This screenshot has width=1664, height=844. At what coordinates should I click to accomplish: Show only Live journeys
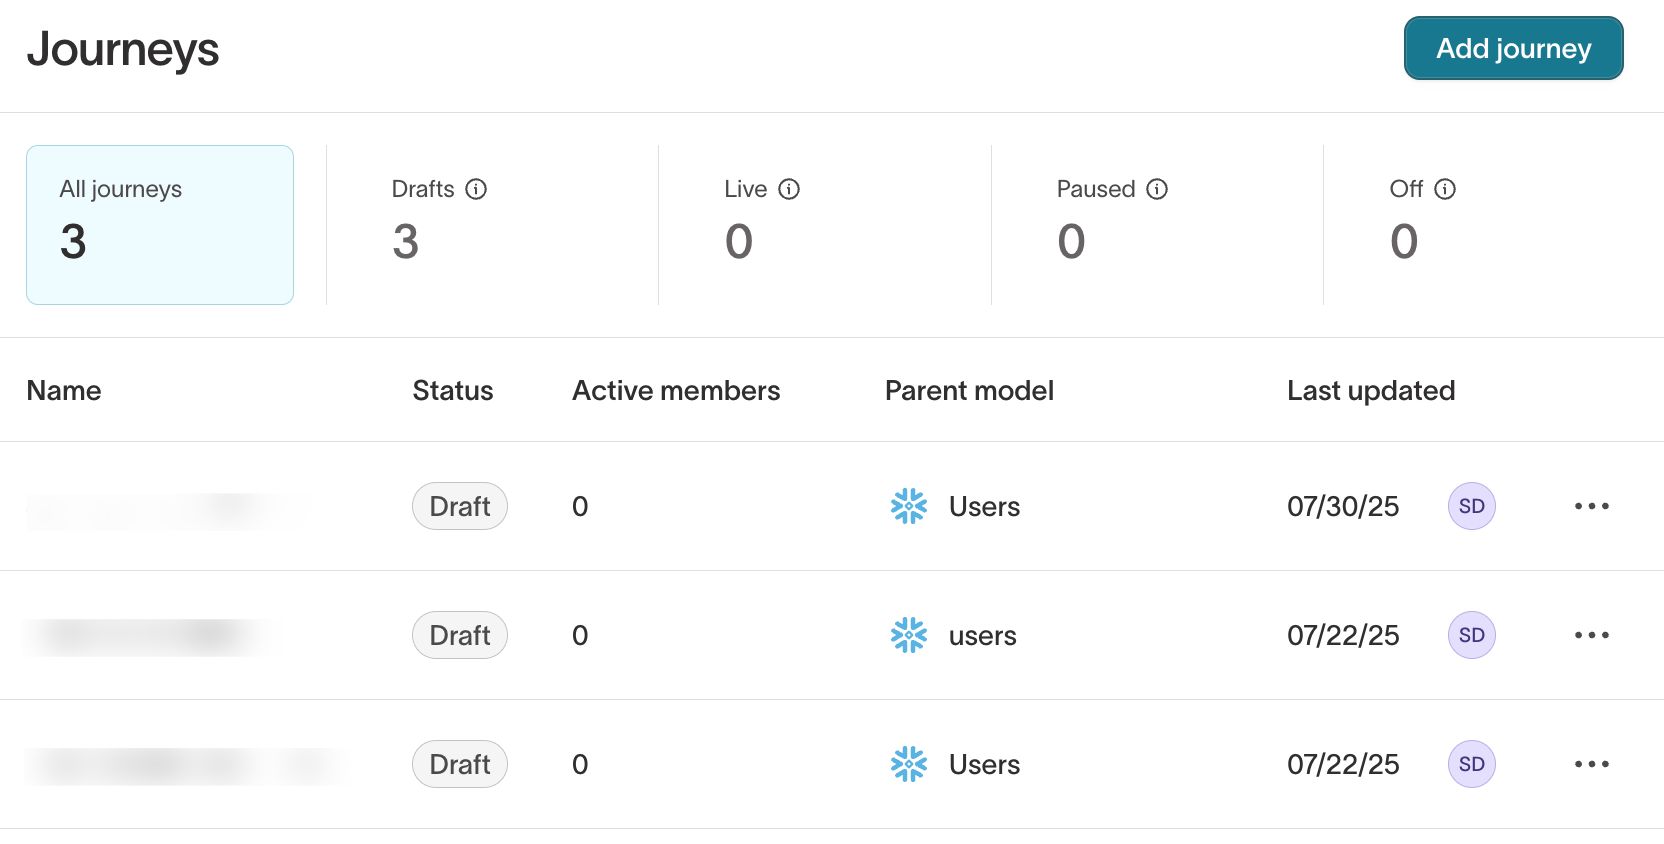[823, 225]
